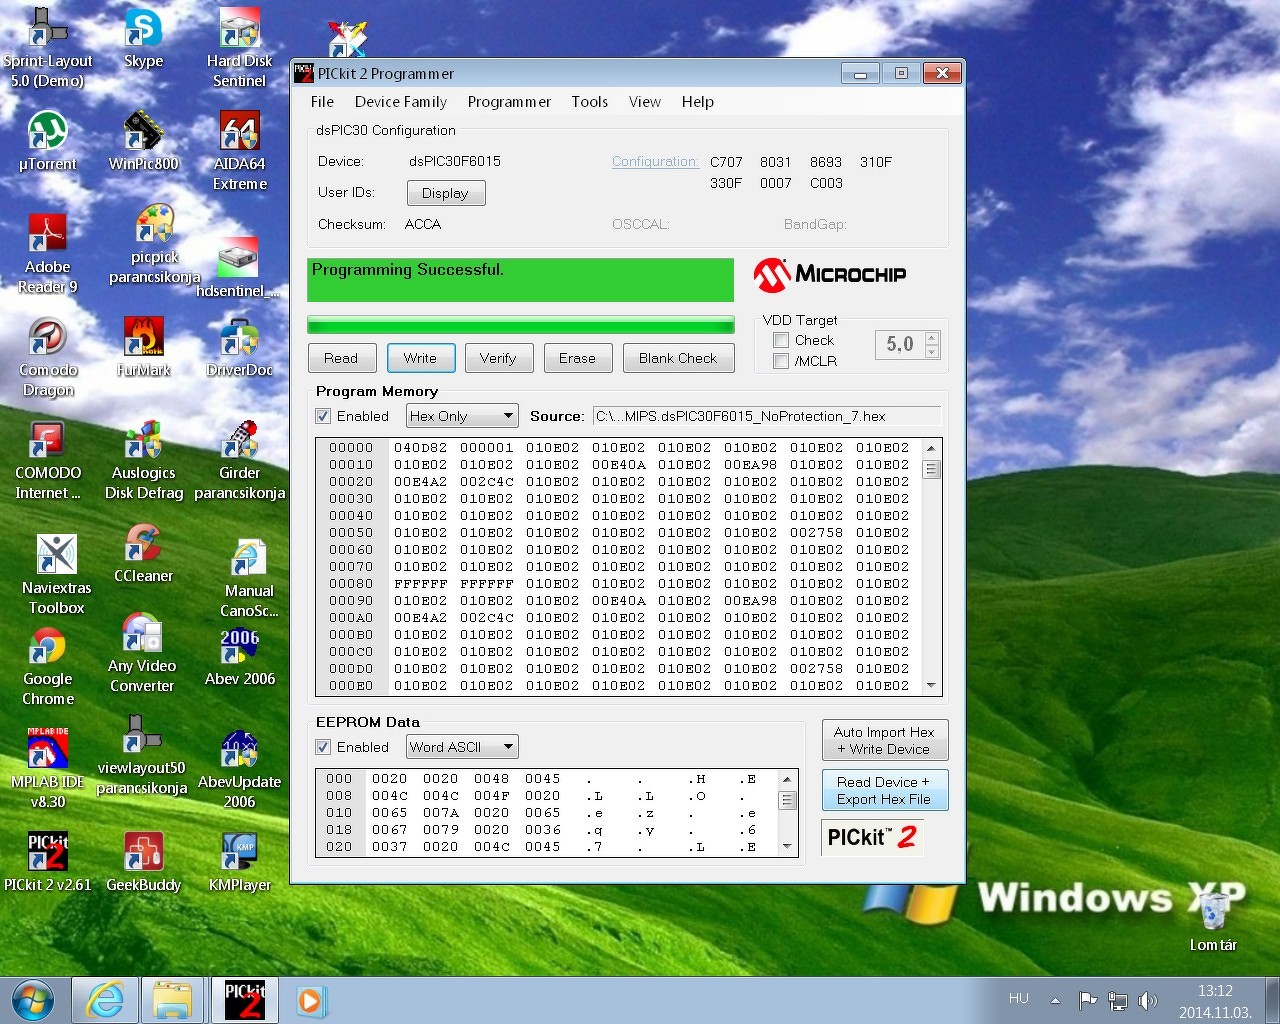
Task: Click the Read button
Action: [x=341, y=358]
